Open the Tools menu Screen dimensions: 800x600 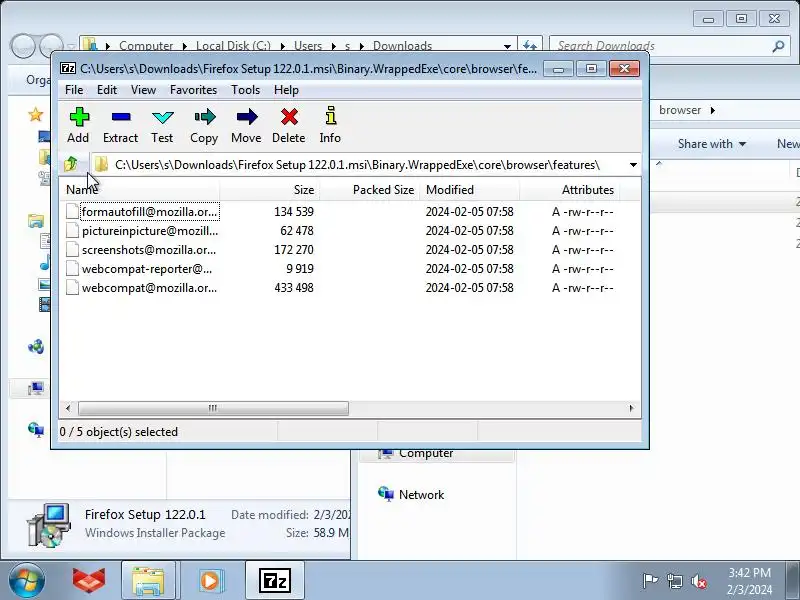pyautogui.click(x=245, y=90)
